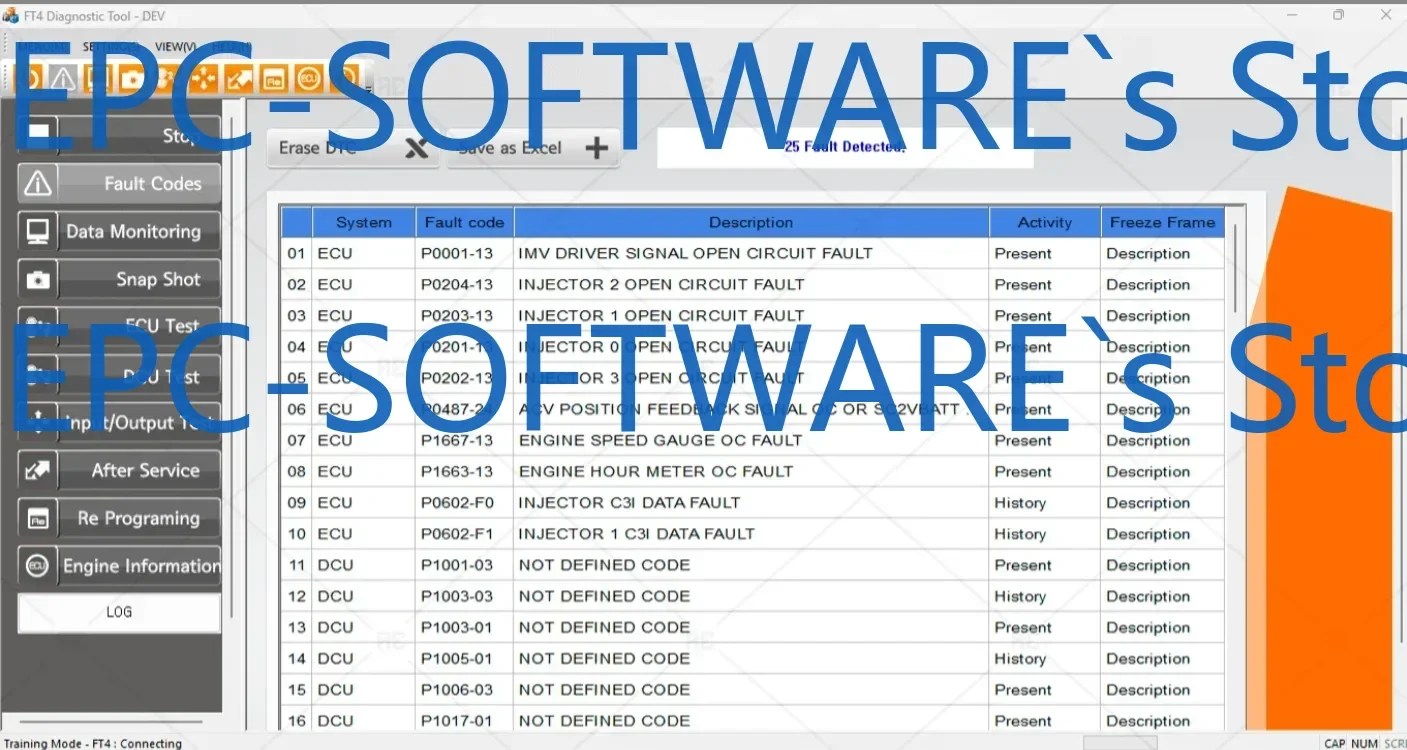Click the camera icon in the top toolbar
Screen dimensions: 1407x750
[x=132, y=78]
